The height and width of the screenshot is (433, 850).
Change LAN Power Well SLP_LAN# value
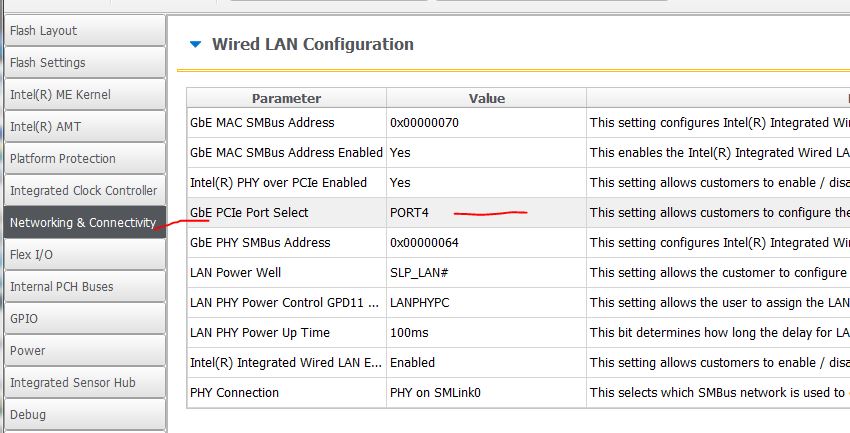click(x=486, y=272)
